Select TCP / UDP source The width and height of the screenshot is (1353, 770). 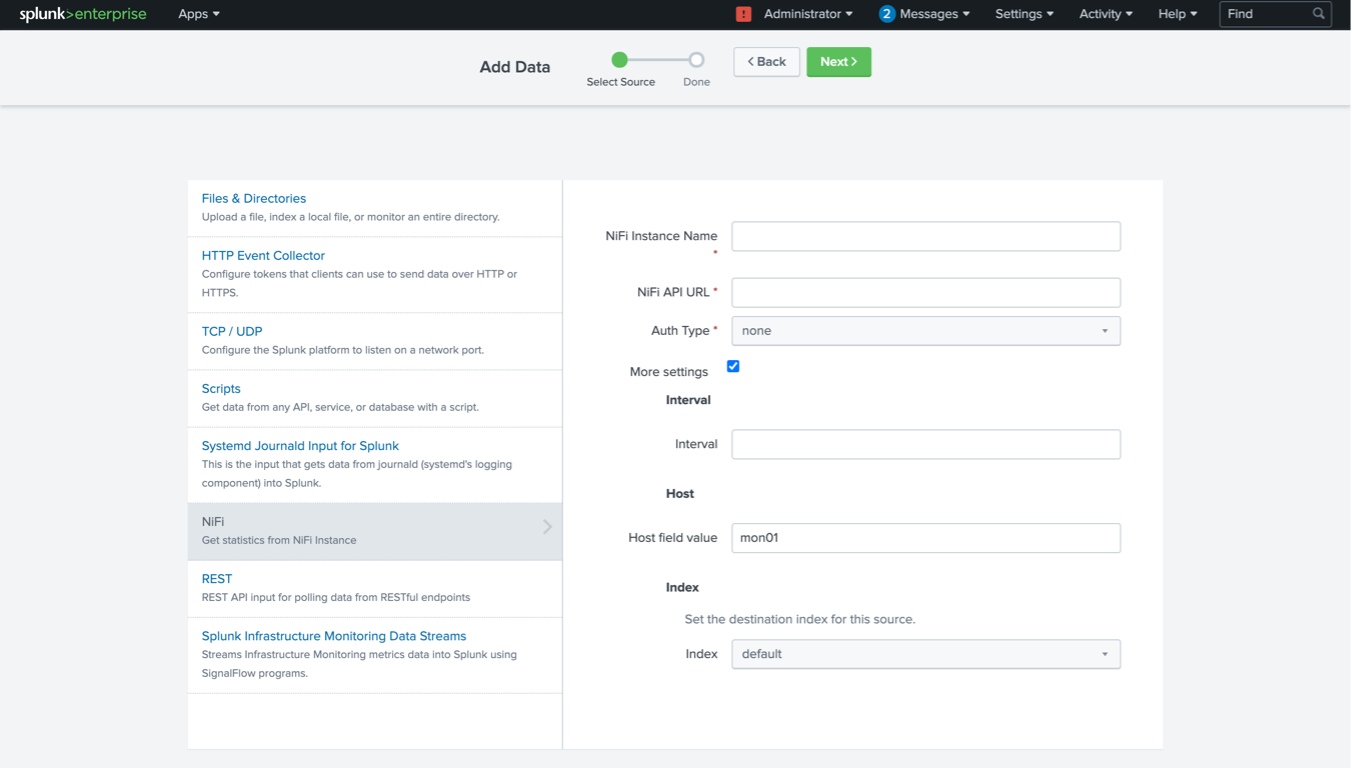point(232,332)
